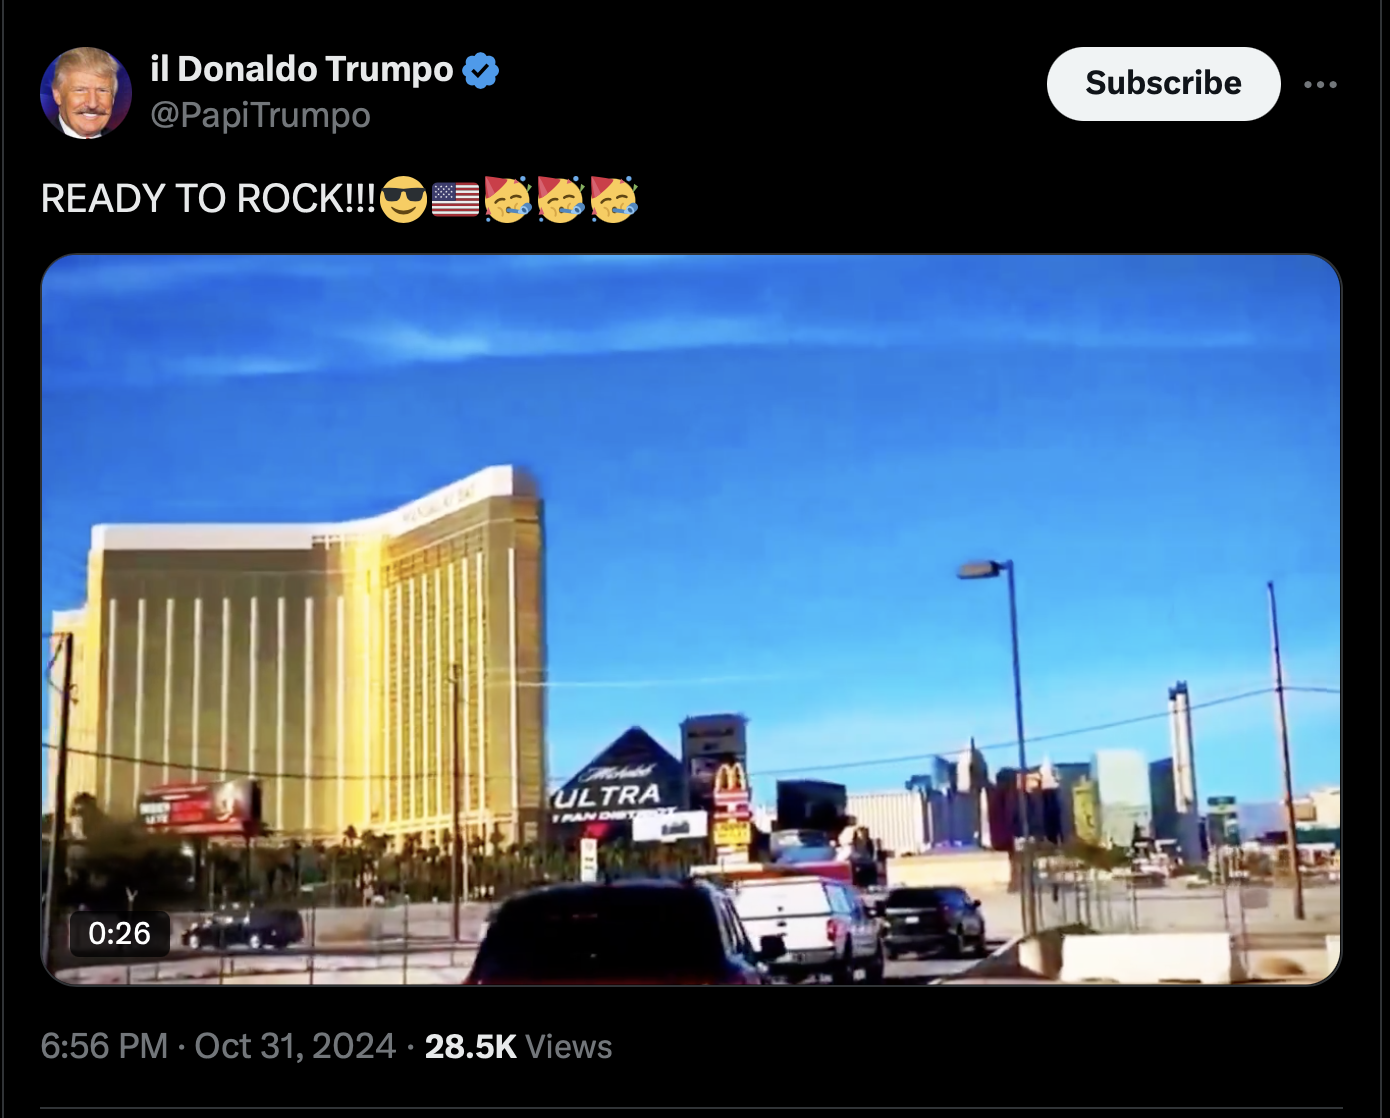
Task: Click the American flag emoji
Action: coord(456,199)
